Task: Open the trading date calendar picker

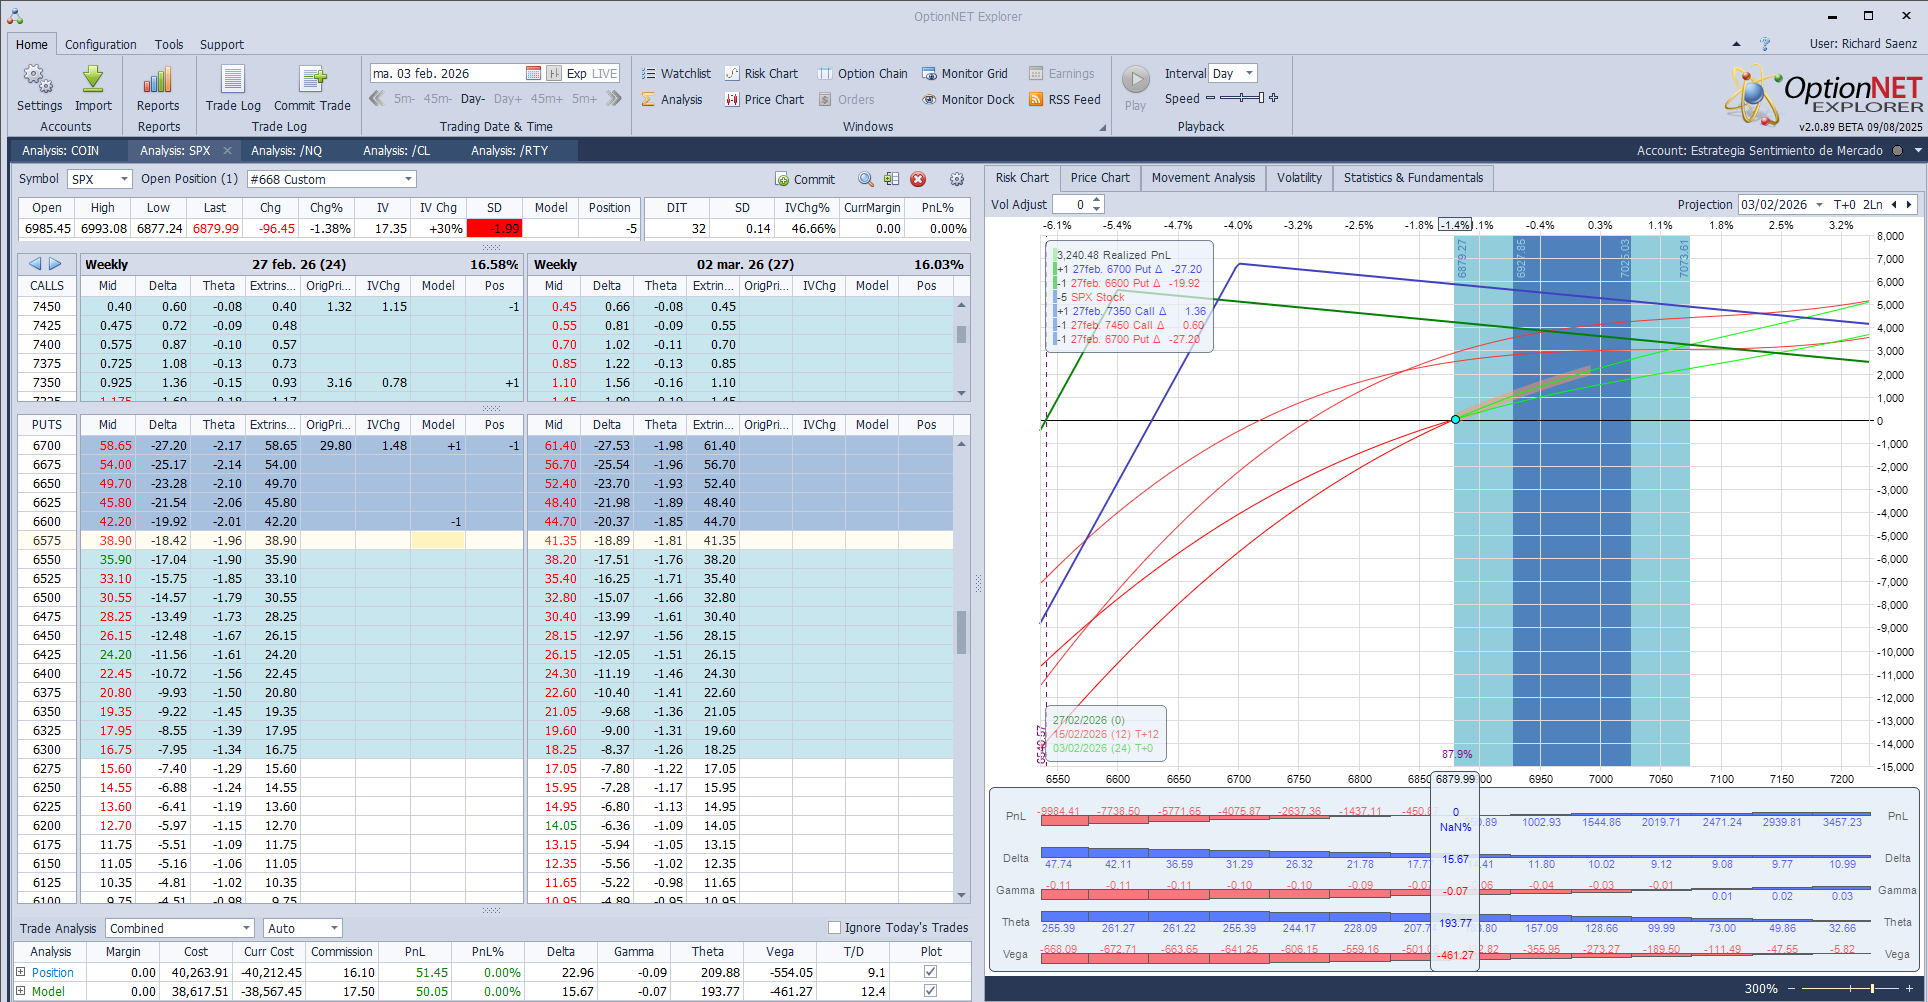Action: point(533,73)
